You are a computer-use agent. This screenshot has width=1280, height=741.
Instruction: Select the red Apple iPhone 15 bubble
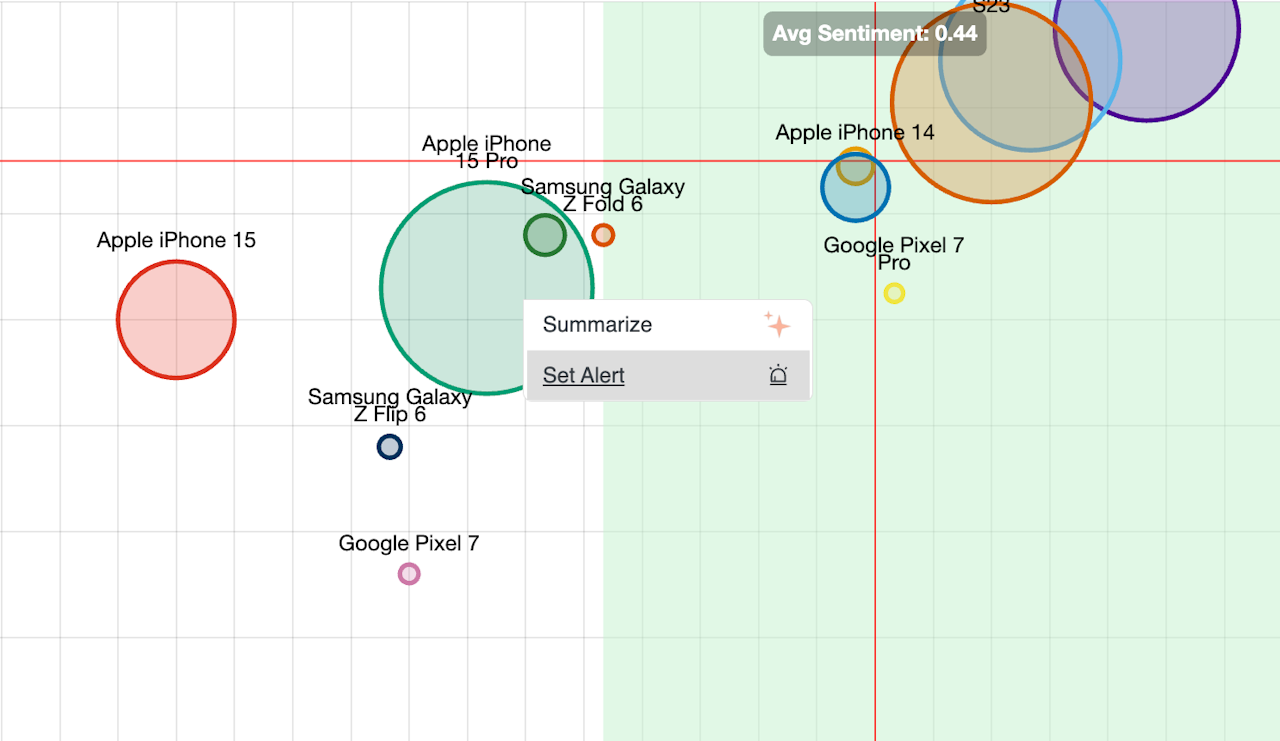[176, 320]
